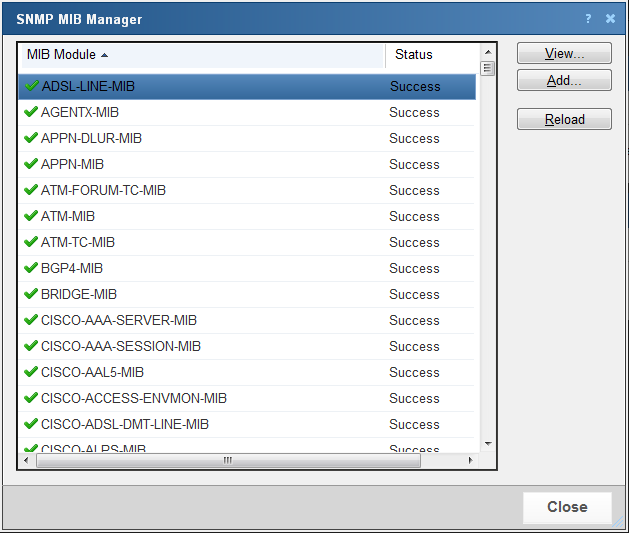Click green checkmark icon beside ADSL-LINE-MIB
This screenshot has width=629, height=533.
[31, 86]
